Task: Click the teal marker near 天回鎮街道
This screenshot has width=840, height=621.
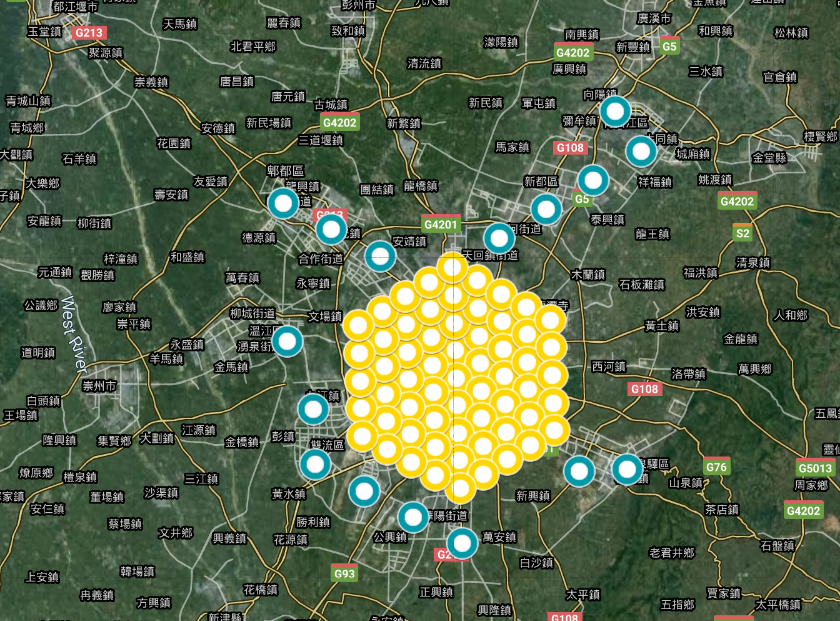Action: 499,238
